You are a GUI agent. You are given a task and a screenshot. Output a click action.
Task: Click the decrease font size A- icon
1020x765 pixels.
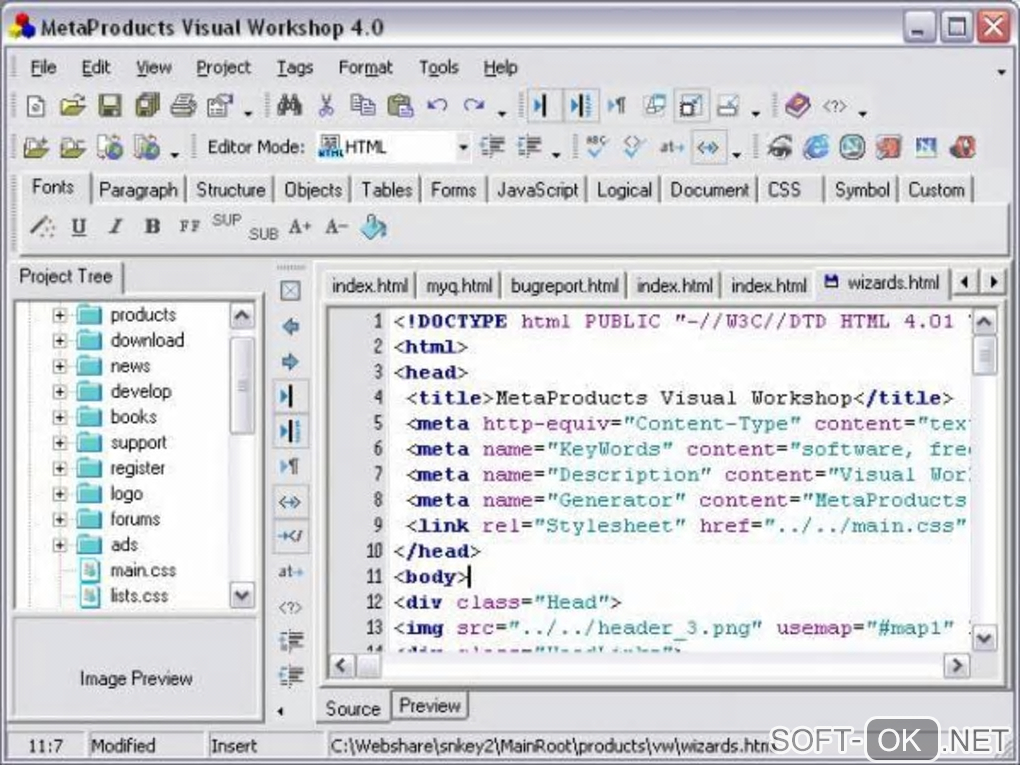(336, 226)
